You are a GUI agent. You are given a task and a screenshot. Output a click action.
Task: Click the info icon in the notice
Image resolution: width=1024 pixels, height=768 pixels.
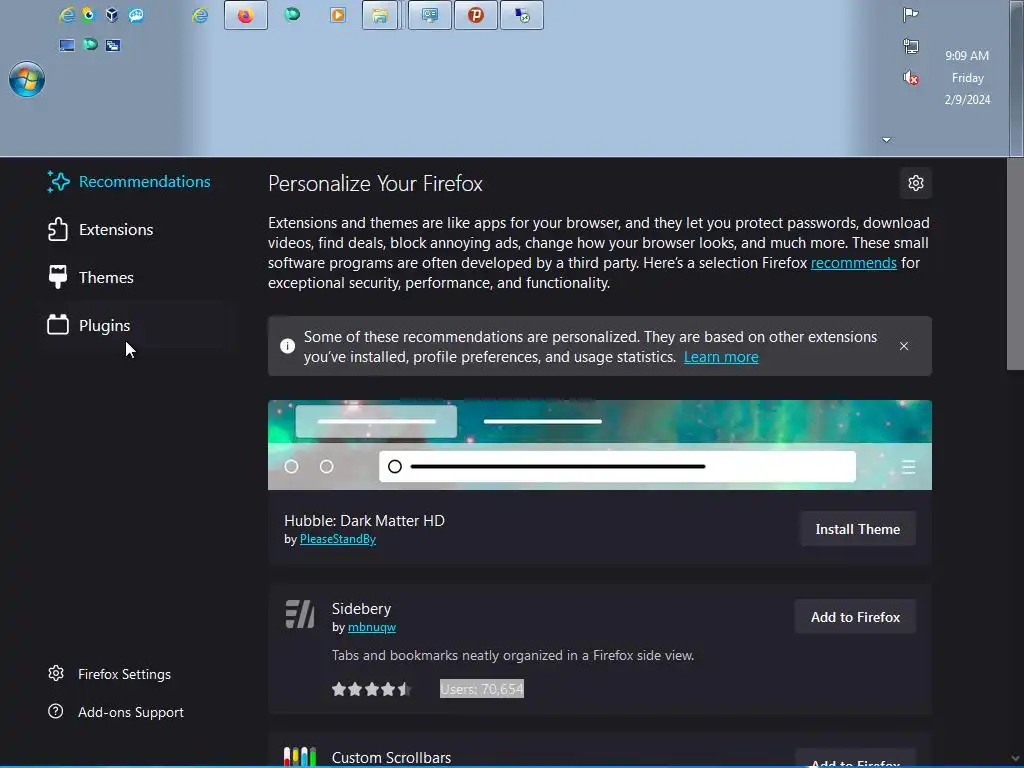click(x=287, y=346)
